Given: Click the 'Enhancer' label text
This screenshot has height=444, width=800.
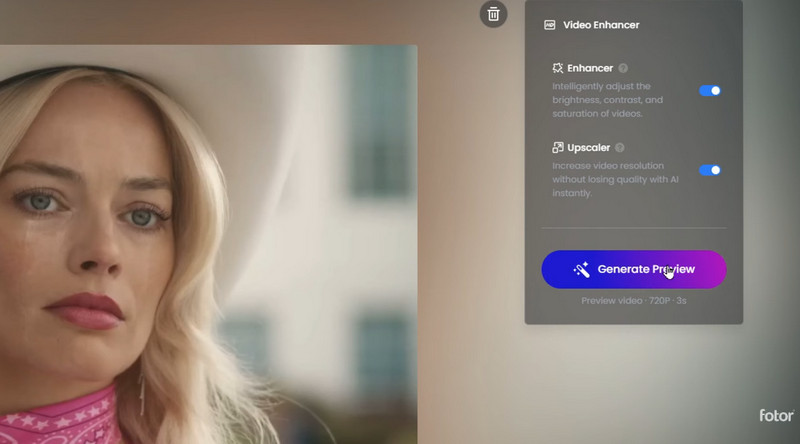Looking at the screenshot, I should pos(590,68).
